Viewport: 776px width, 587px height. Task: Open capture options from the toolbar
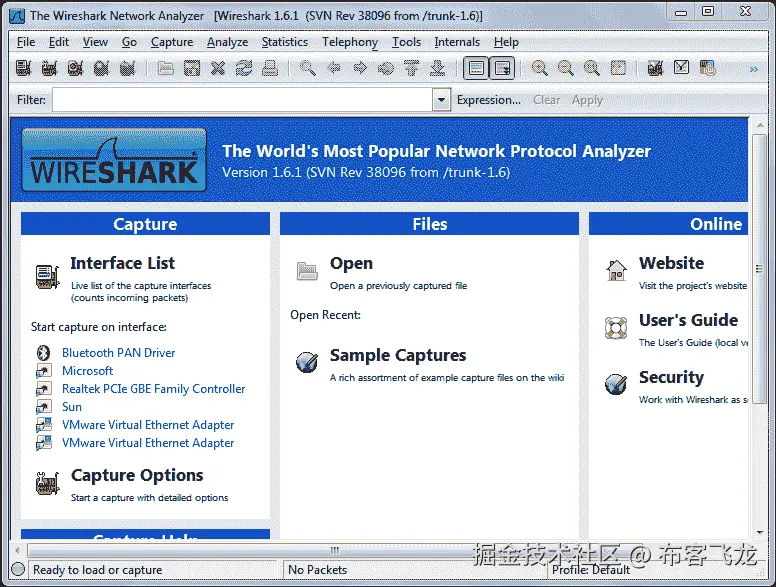point(49,68)
